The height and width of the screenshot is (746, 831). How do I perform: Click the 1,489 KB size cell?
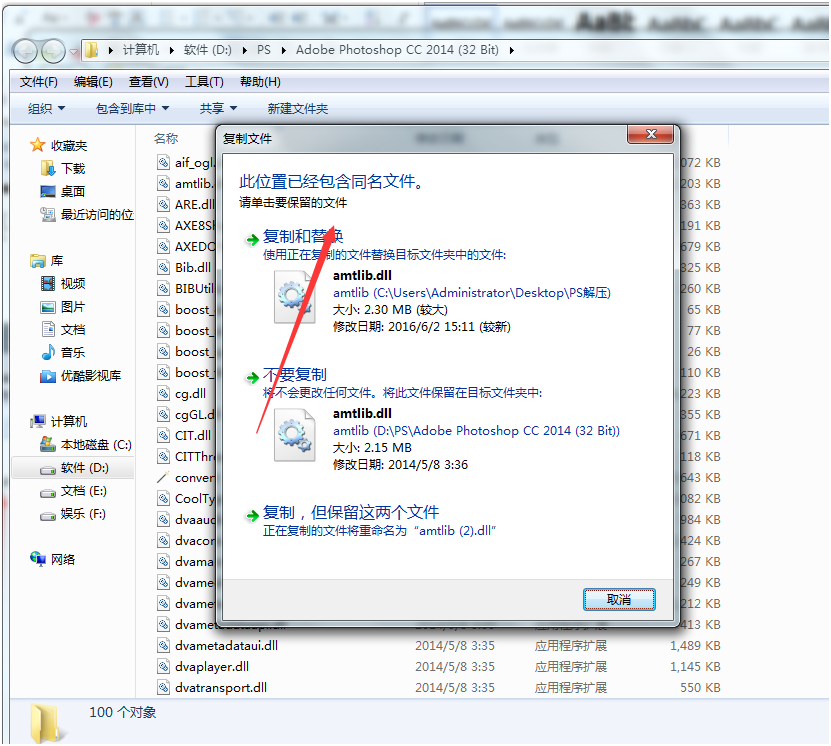pyautogui.click(x=695, y=645)
